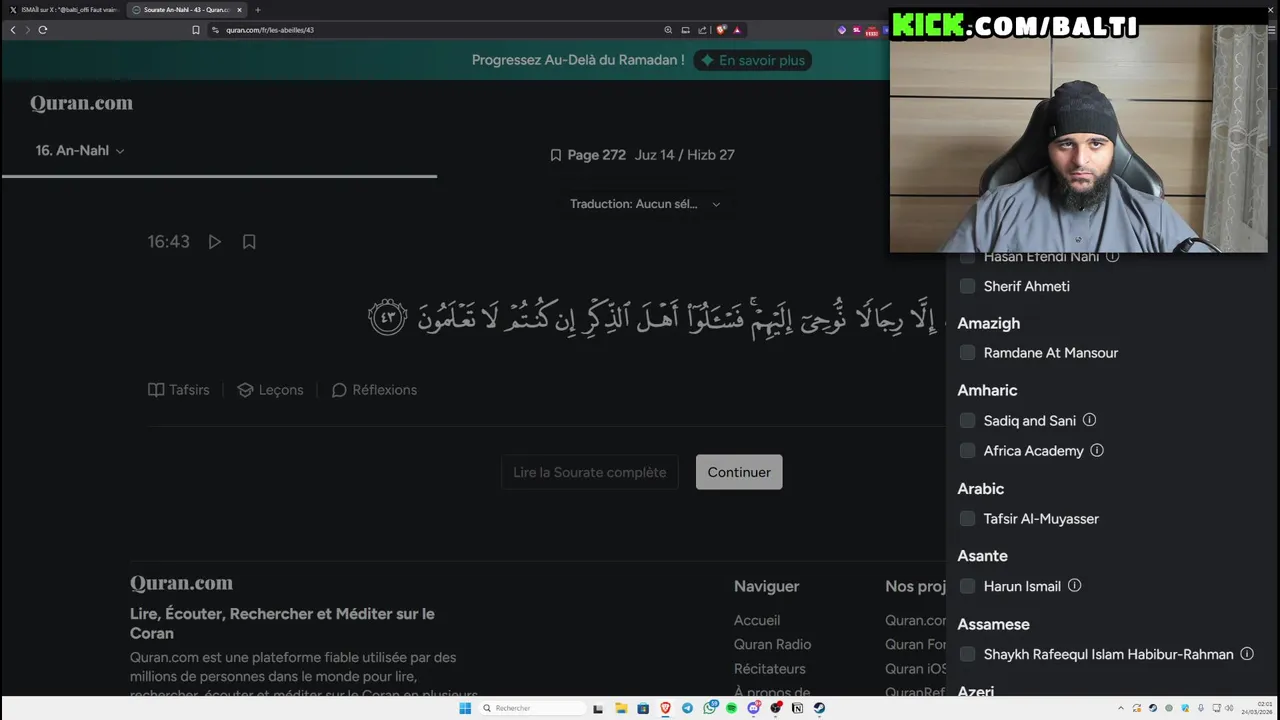The height and width of the screenshot is (720, 1280).
Task: Click the Continuer button
Action: [x=739, y=472]
